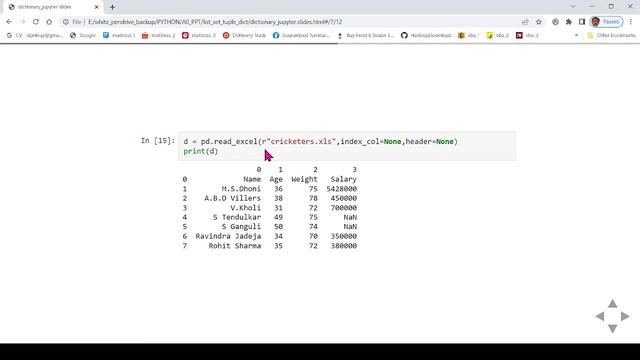This screenshot has height=360, width=640.
Task: Go back to the previous page
Action: click(9, 22)
